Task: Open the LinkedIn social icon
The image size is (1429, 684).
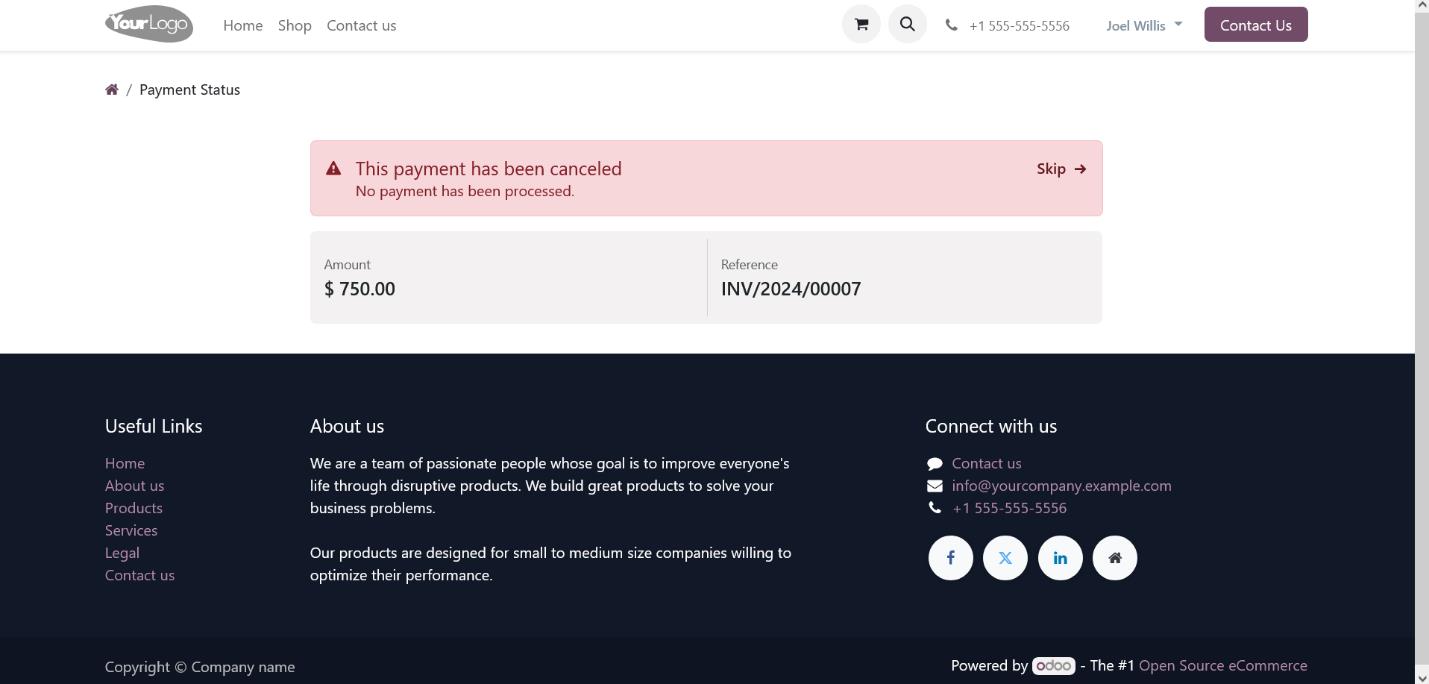Action: (x=1060, y=558)
